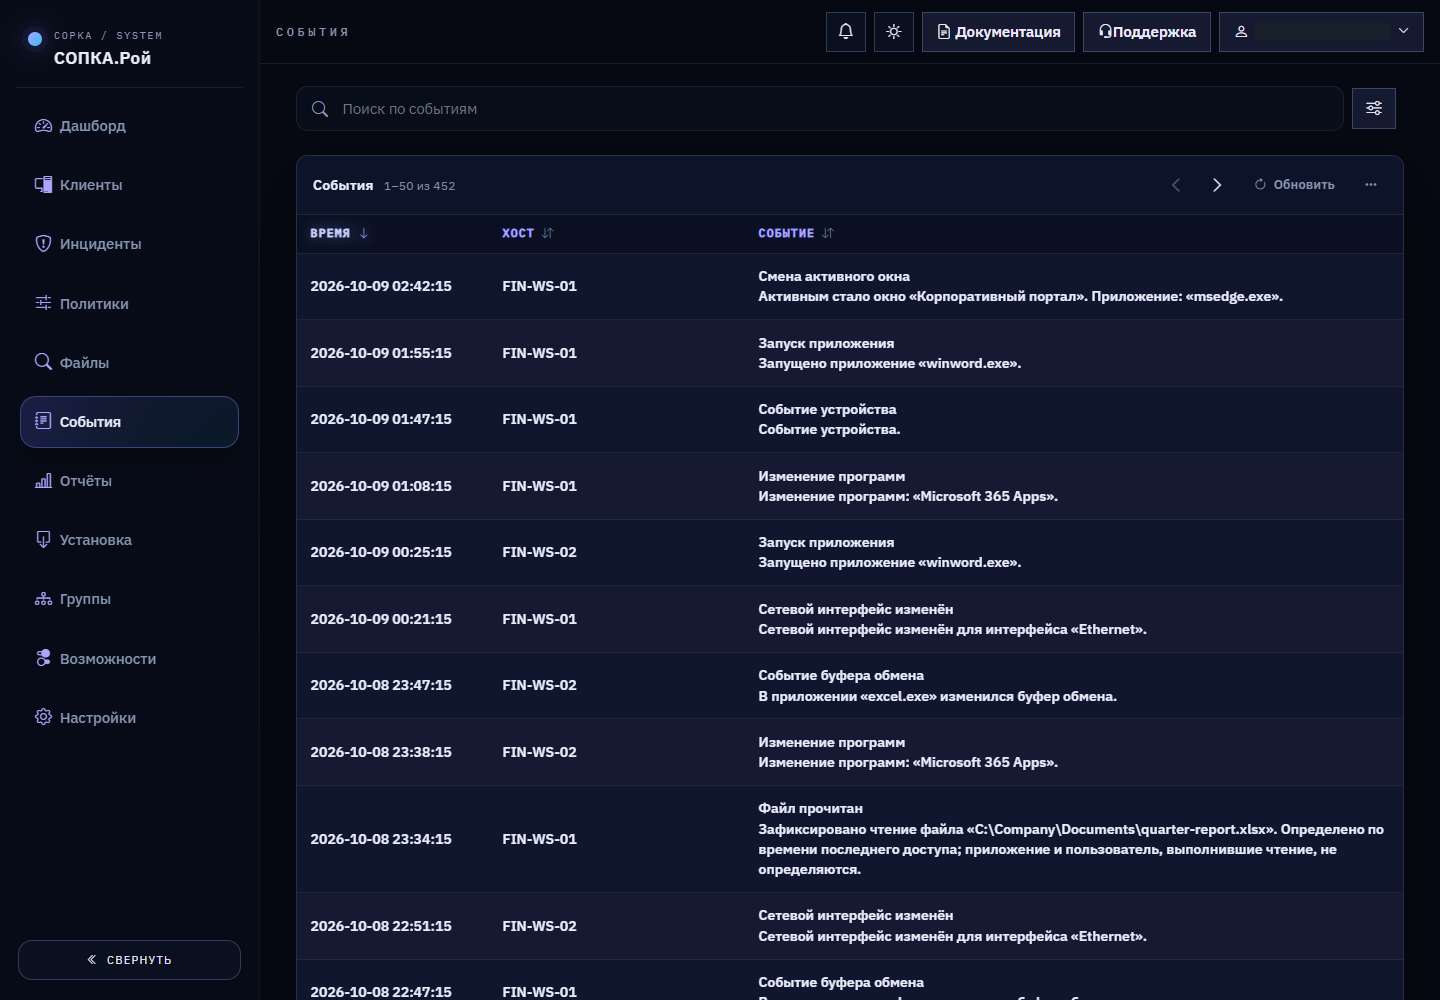1440x1000 pixels.
Task: Select the 00:21:15 Сетевой интерфейс изменён event
Action: [x=850, y=619]
